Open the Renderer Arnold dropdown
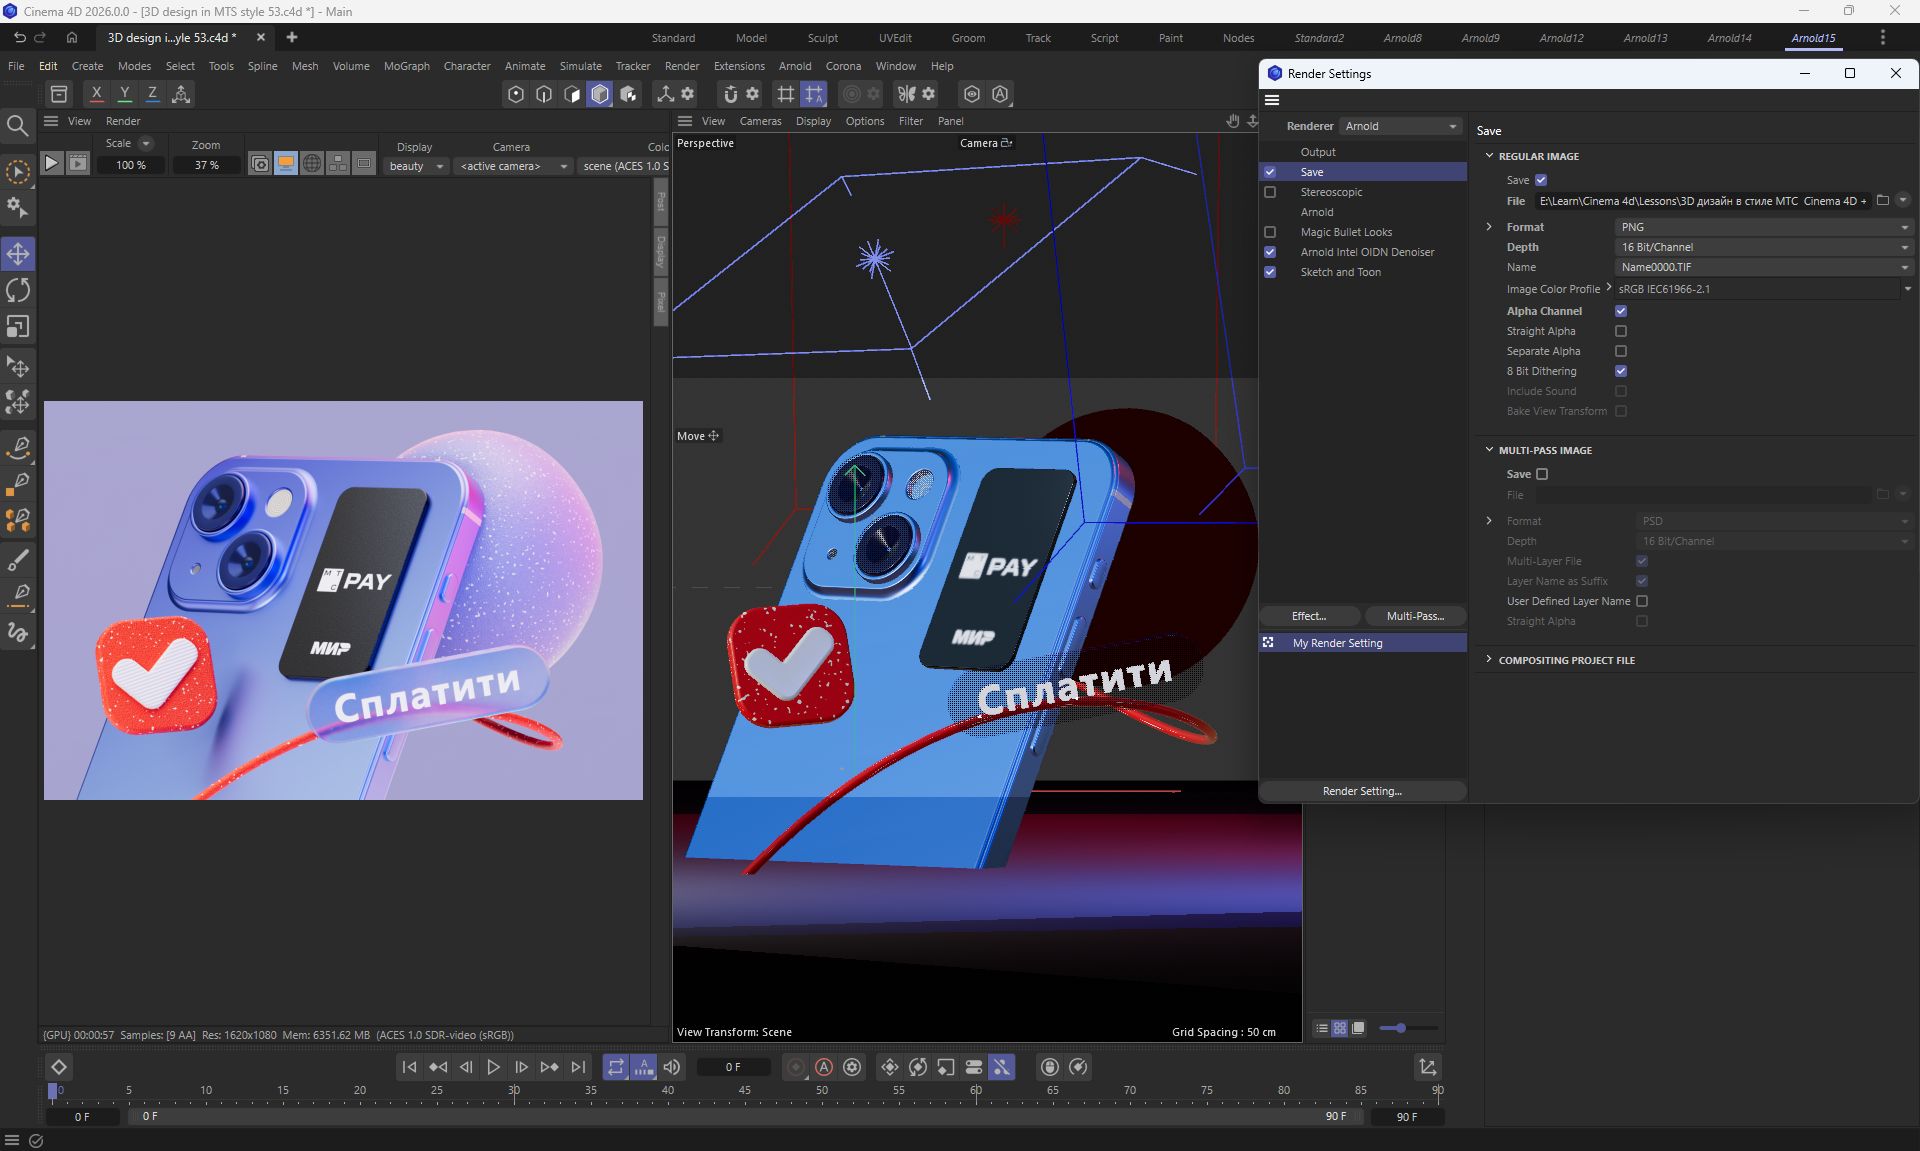The width and height of the screenshot is (1920, 1151). pos(1400,126)
